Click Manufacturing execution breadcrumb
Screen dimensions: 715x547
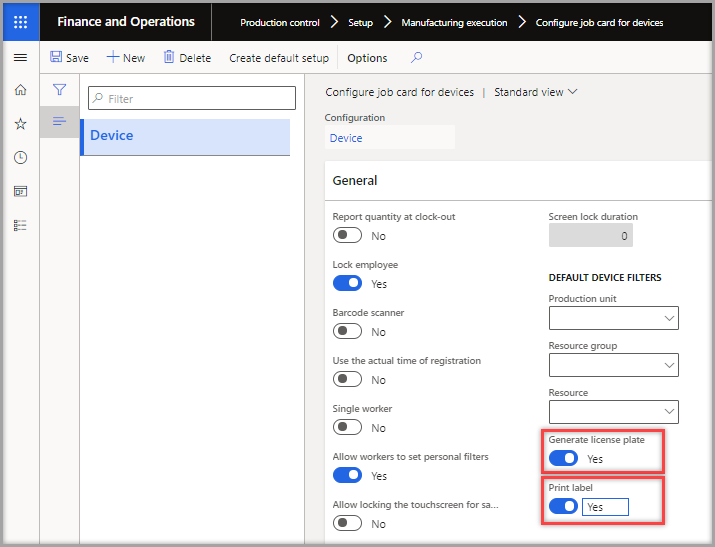click(x=454, y=22)
